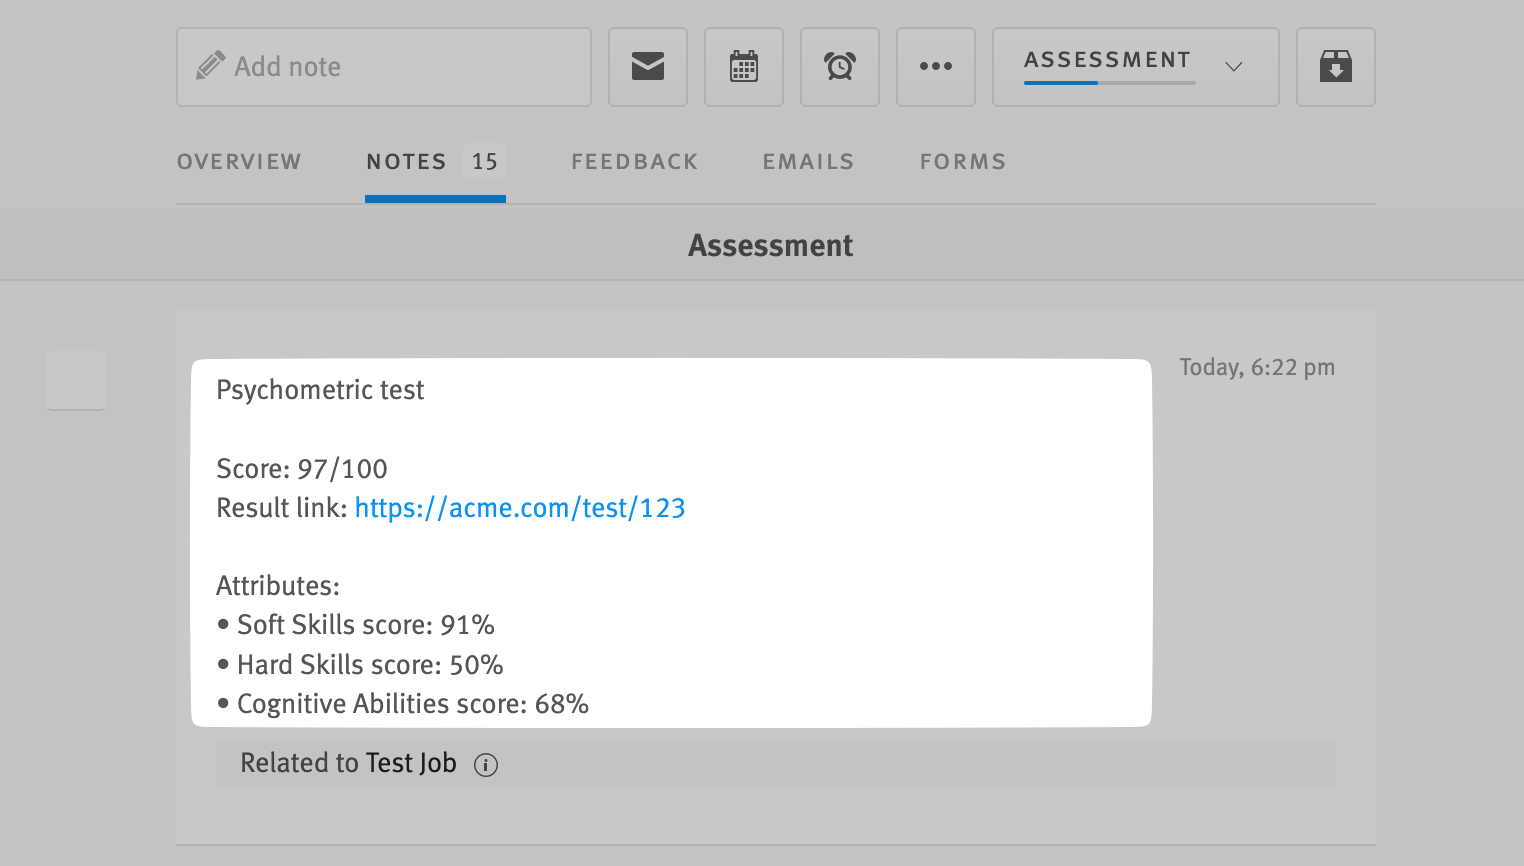This screenshot has height=866, width=1524.
Task: Click the alarm clock snooze icon
Action: click(x=840, y=67)
